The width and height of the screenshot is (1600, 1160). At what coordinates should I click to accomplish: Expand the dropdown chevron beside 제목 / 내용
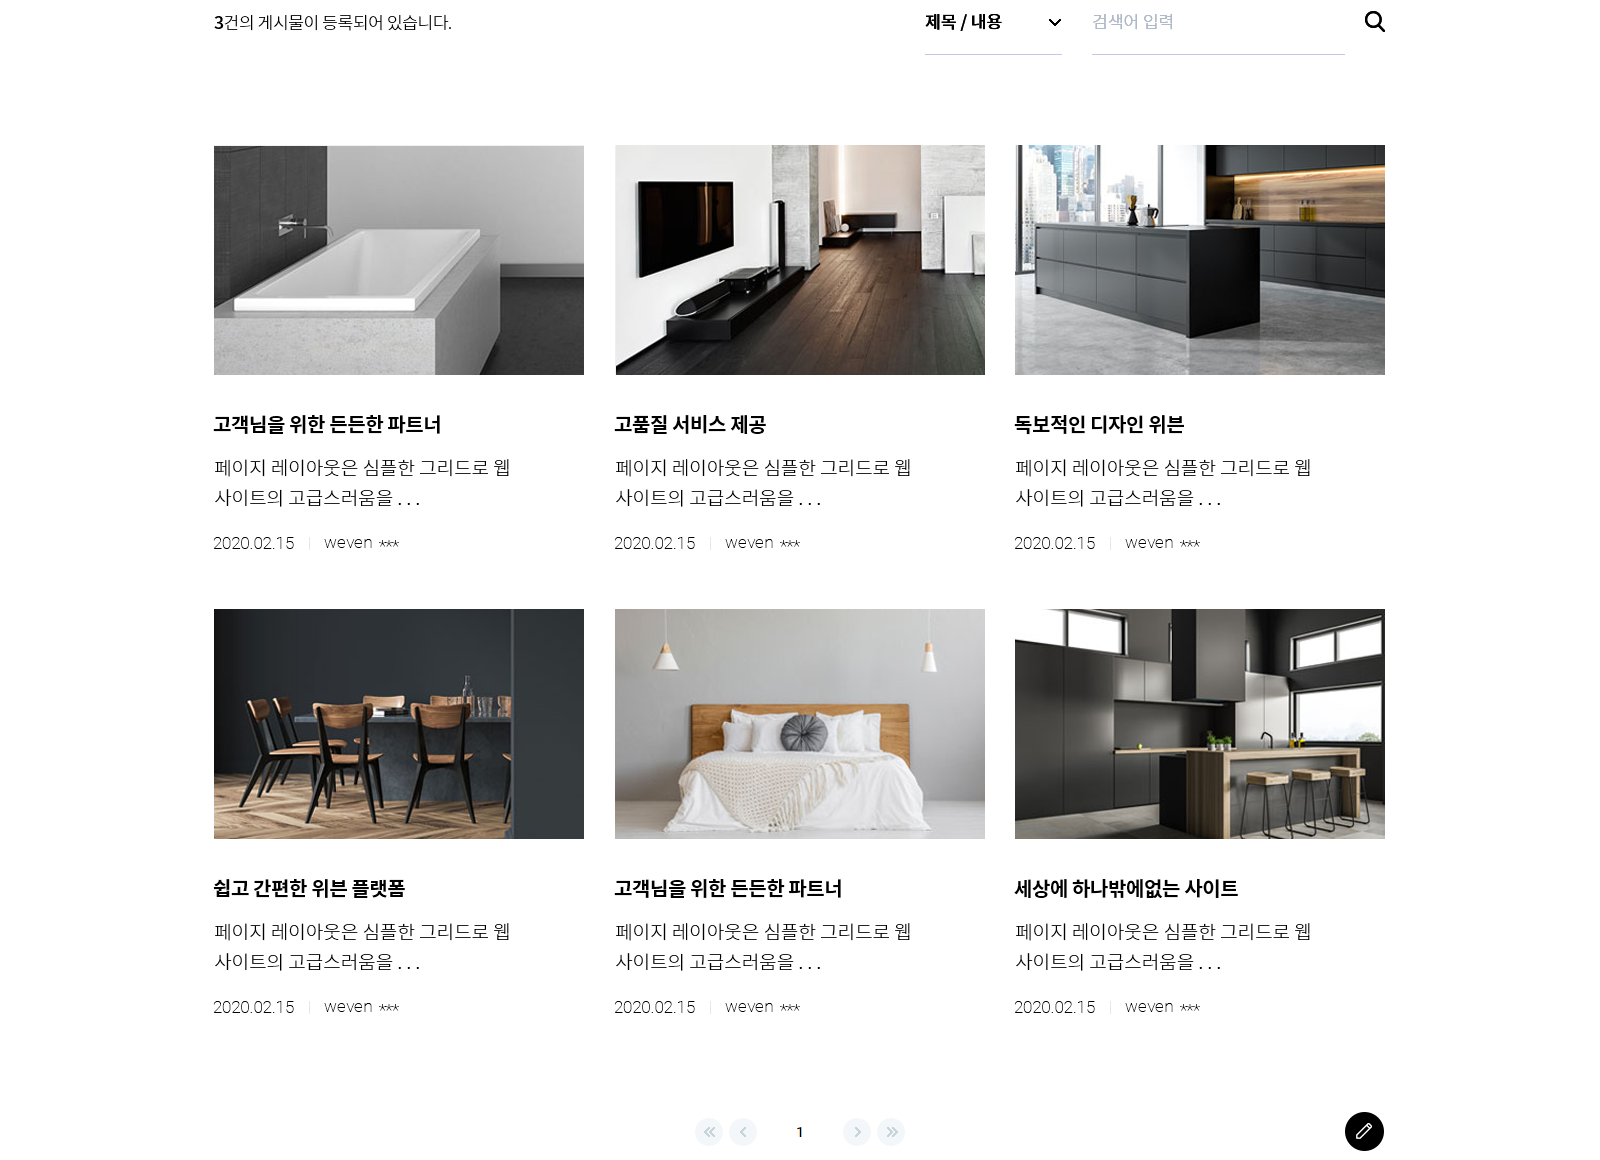pos(1054,22)
